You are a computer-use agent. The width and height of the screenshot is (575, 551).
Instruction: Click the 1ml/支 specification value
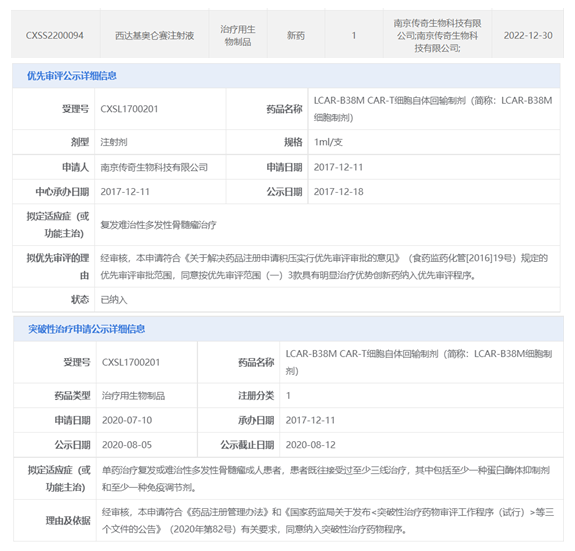coord(328,142)
